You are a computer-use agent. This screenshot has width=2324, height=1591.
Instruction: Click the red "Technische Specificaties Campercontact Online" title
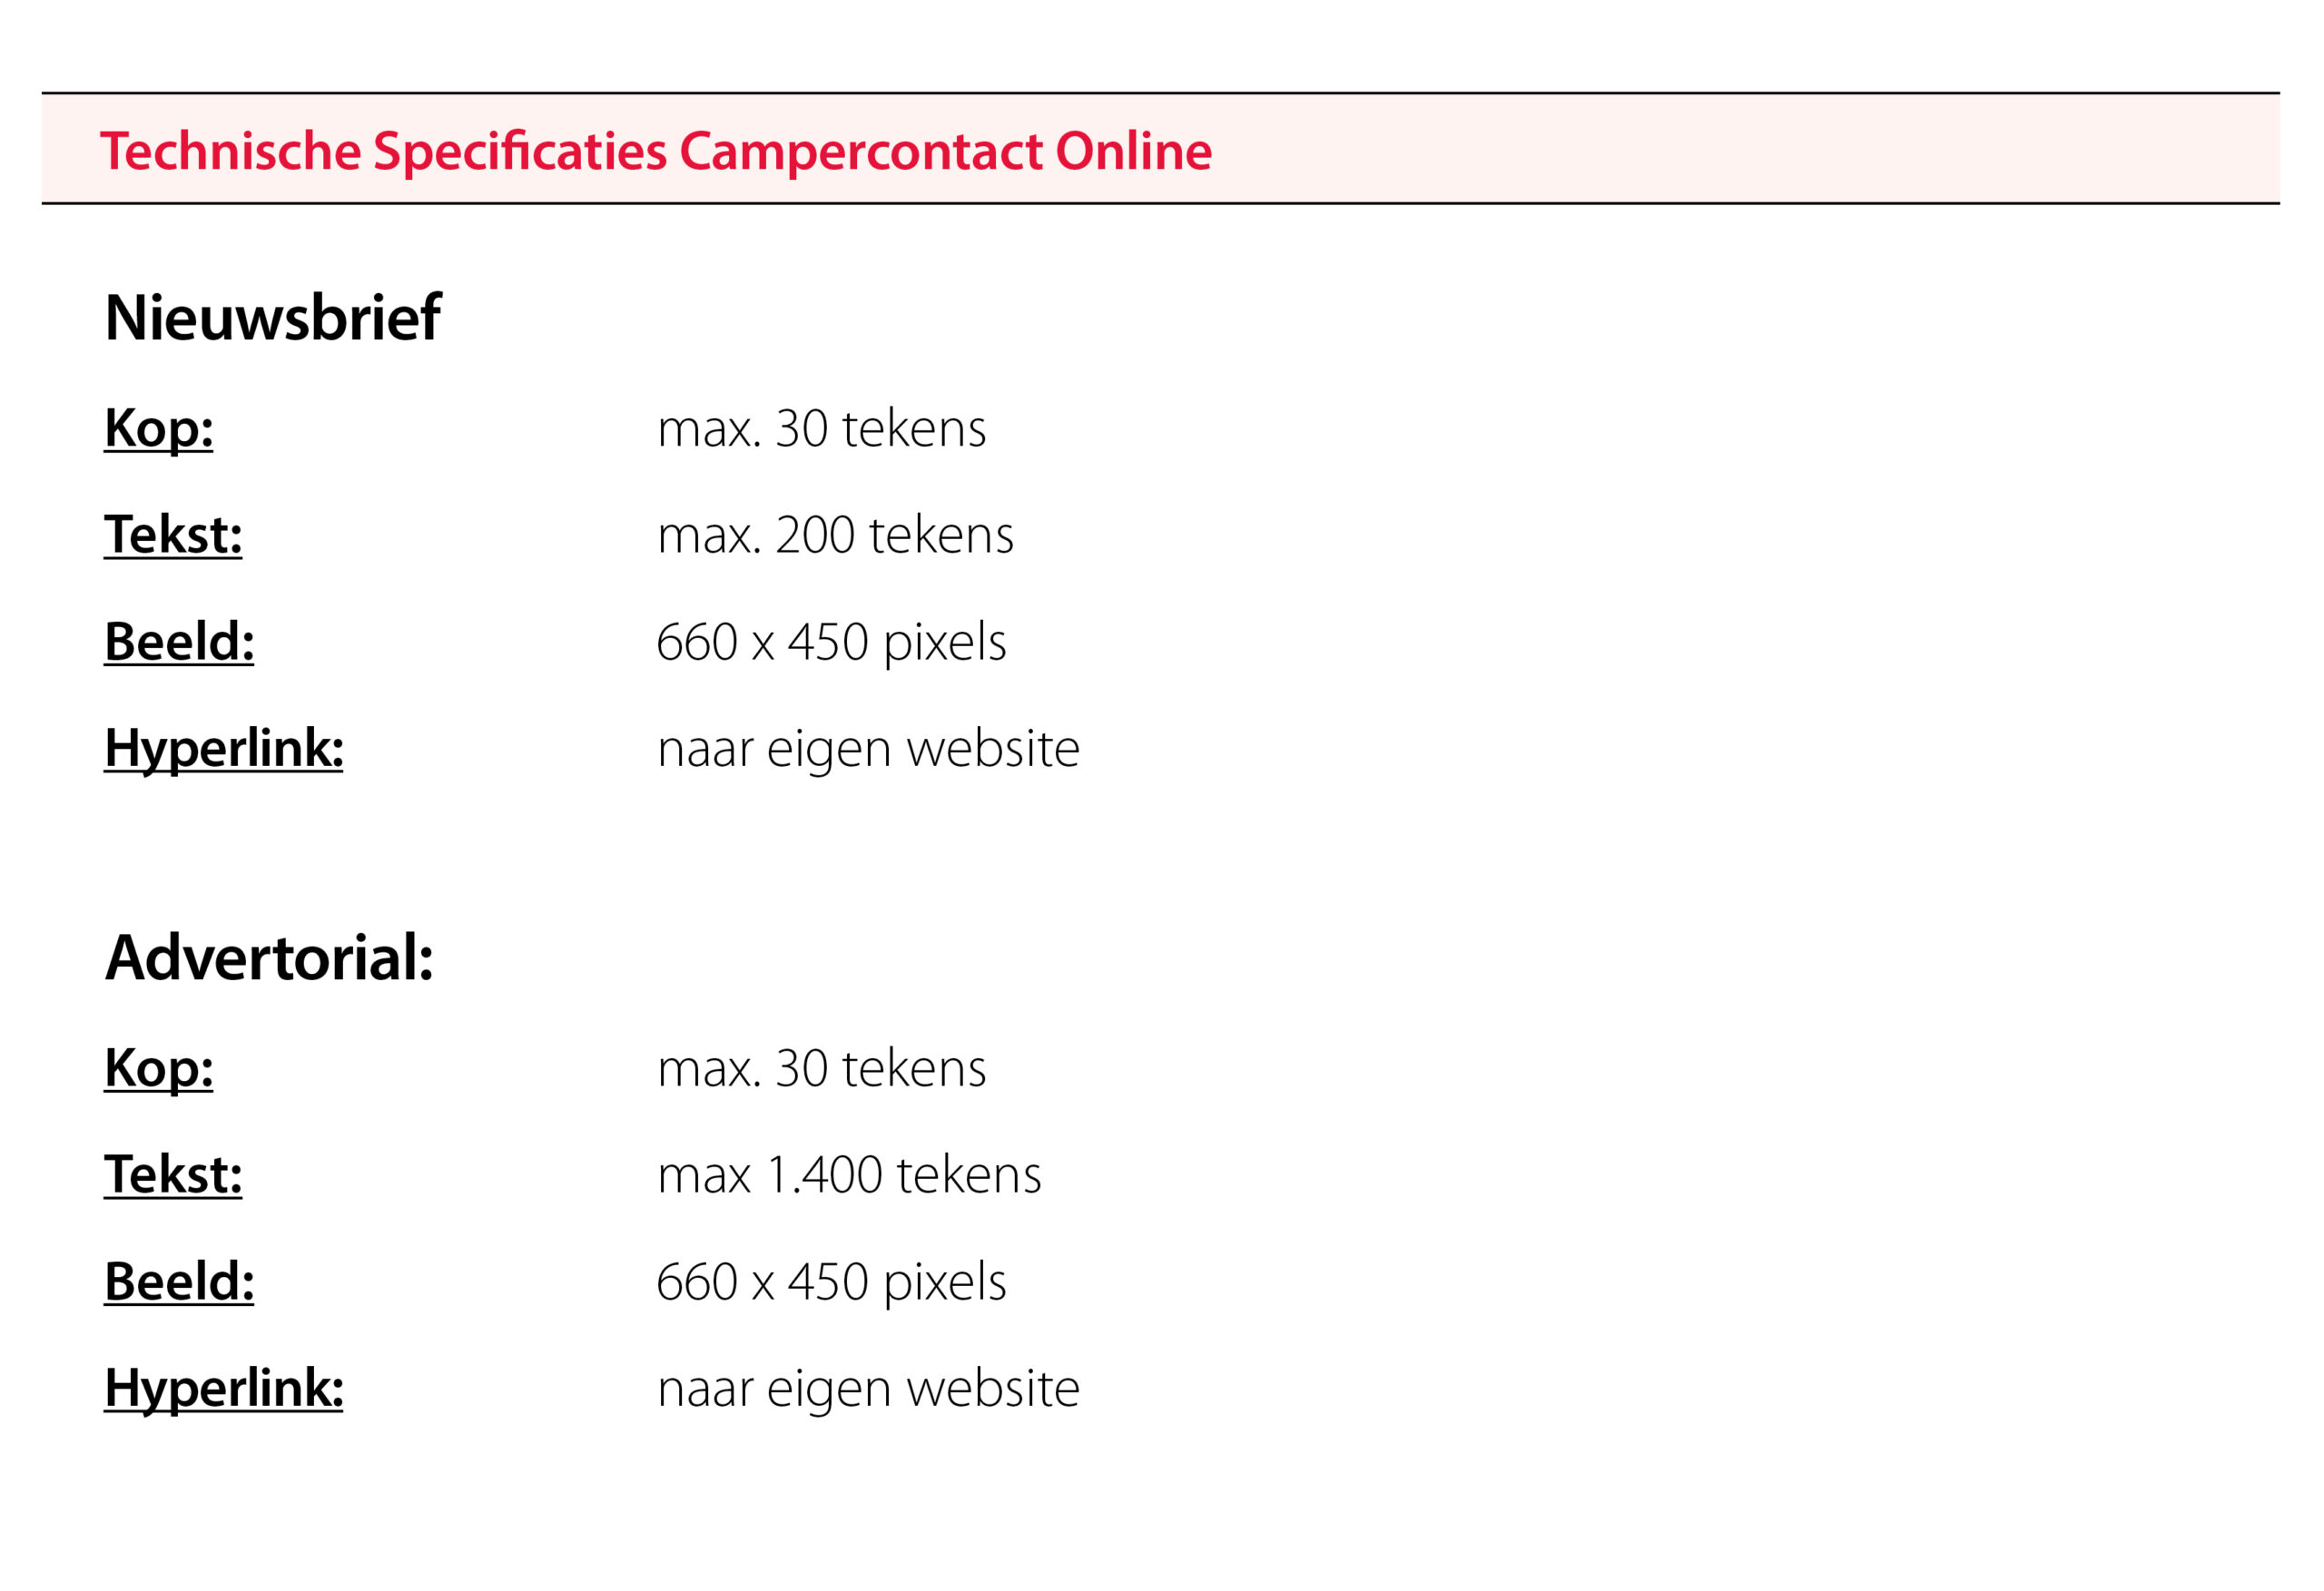click(655, 151)
